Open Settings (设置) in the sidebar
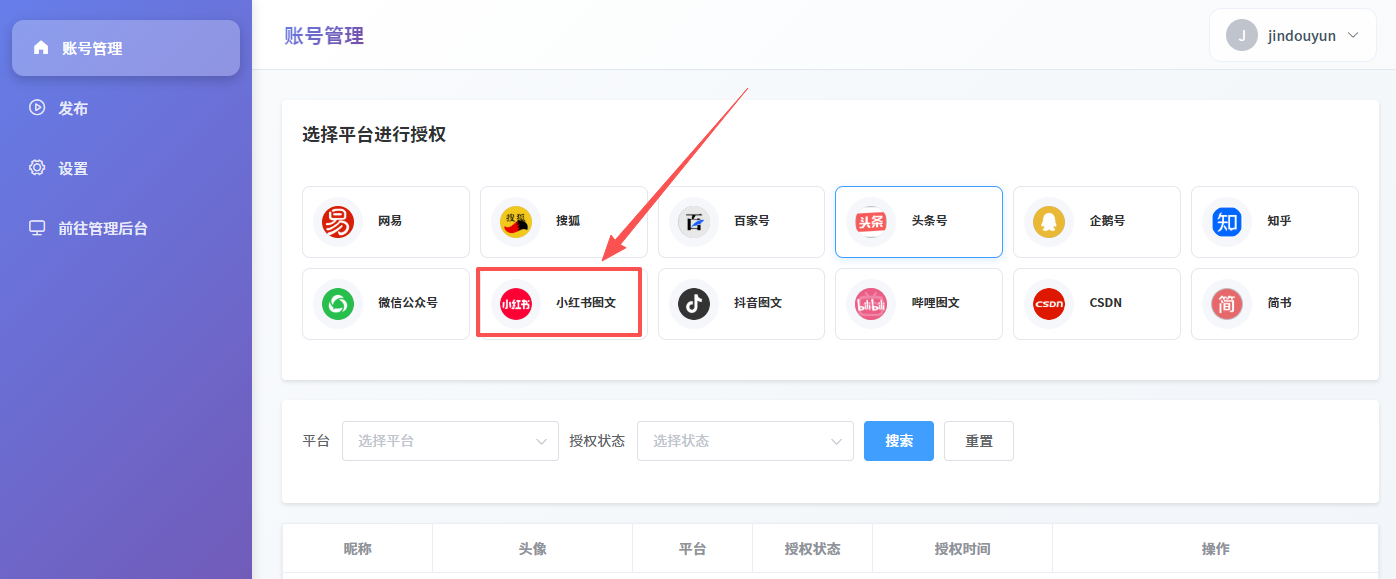Viewport: 1396px width, 579px height. tap(73, 168)
